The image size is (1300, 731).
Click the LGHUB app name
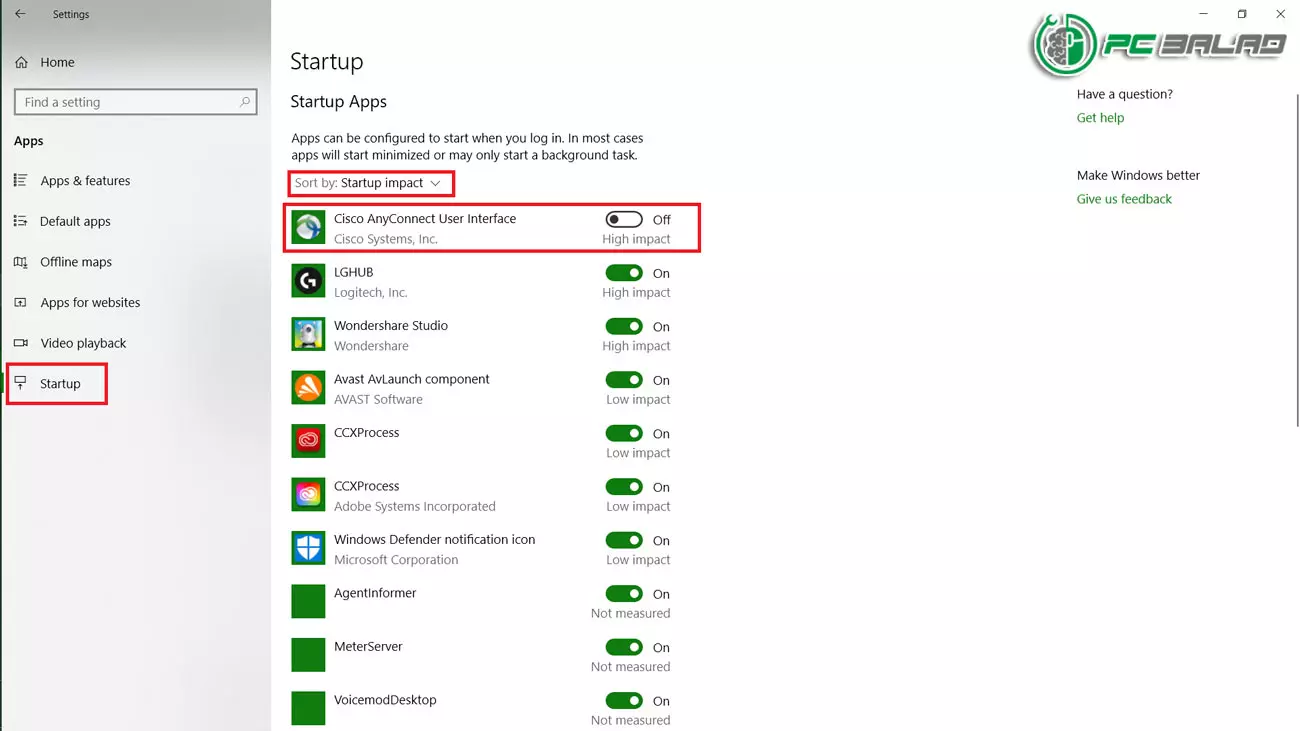coord(354,272)
